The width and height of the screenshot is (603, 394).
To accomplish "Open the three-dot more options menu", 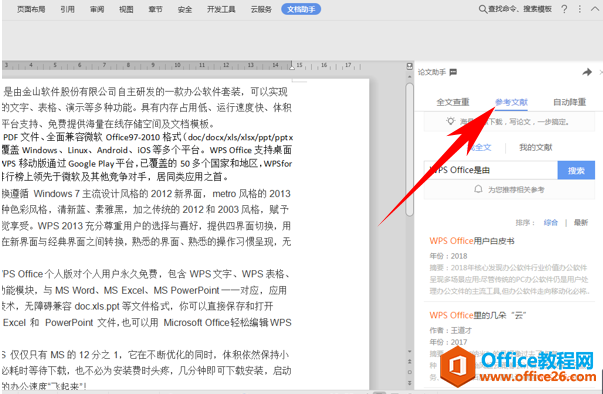I will tap(580, 9).
